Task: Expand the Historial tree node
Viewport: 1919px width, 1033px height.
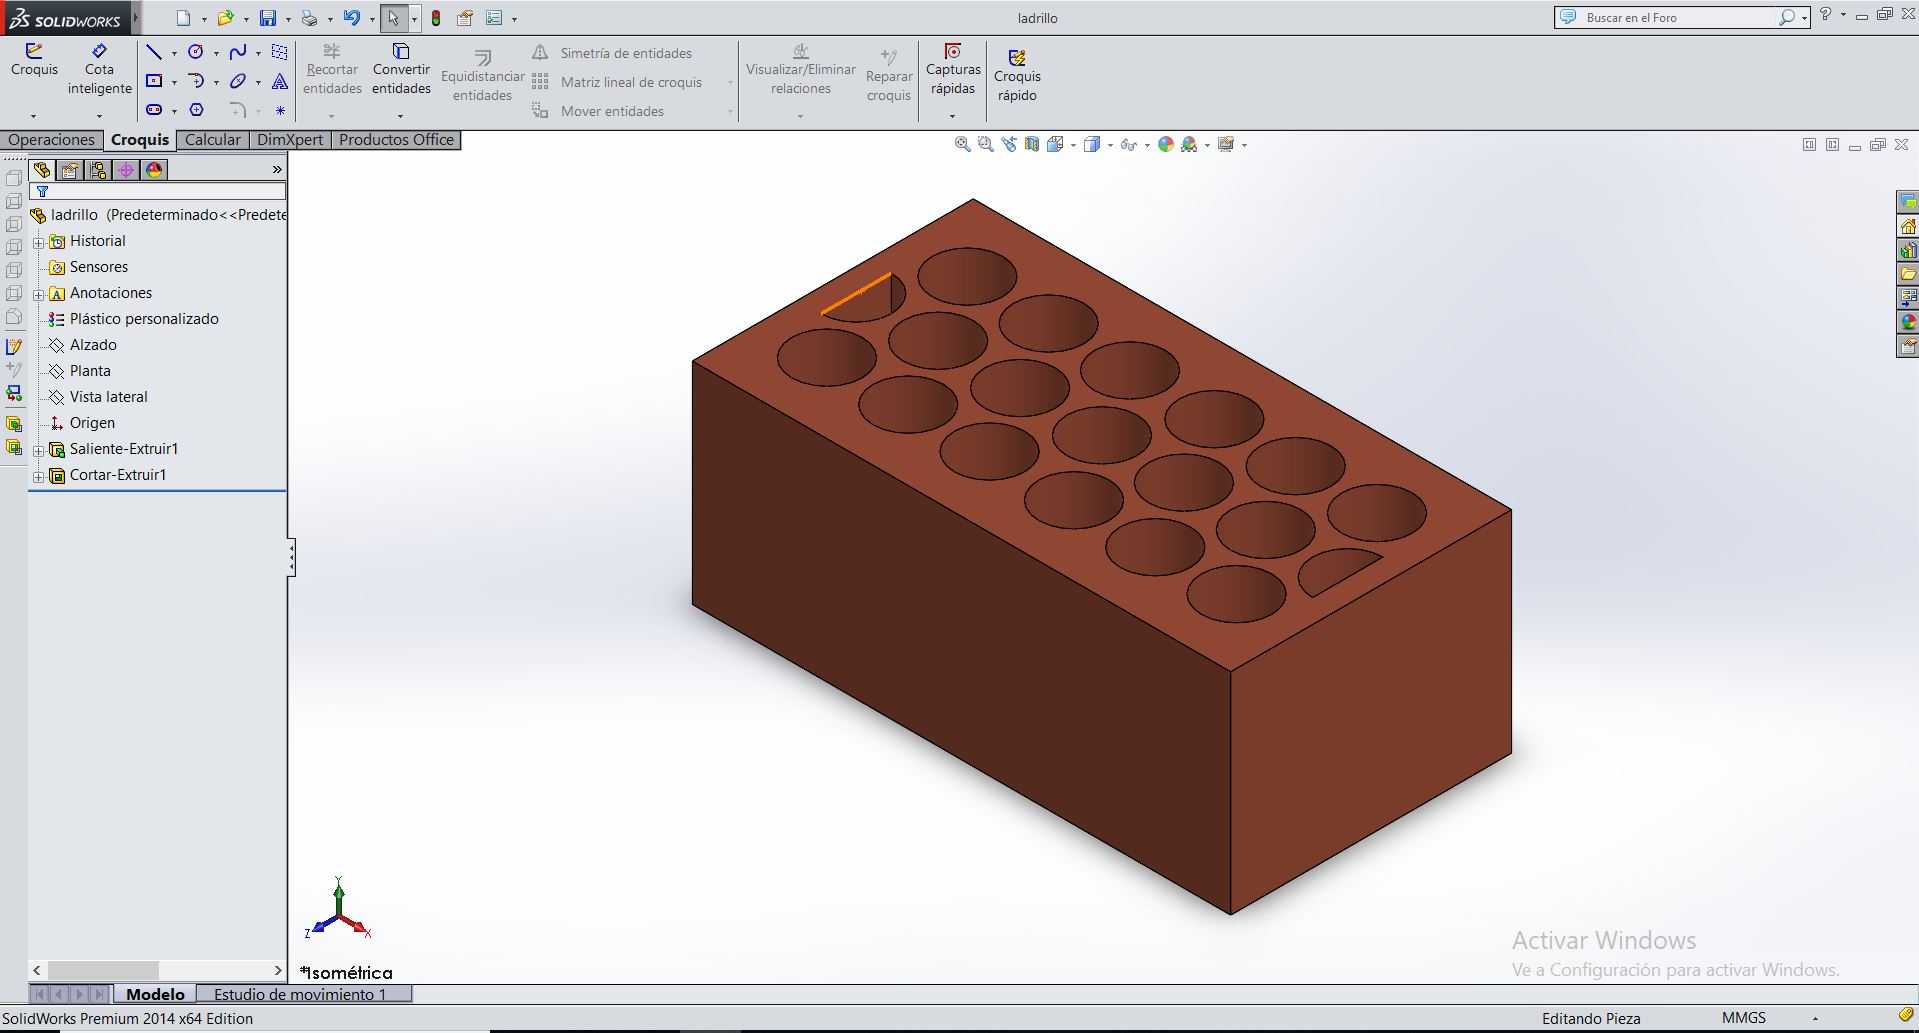Action: (38, 242)
